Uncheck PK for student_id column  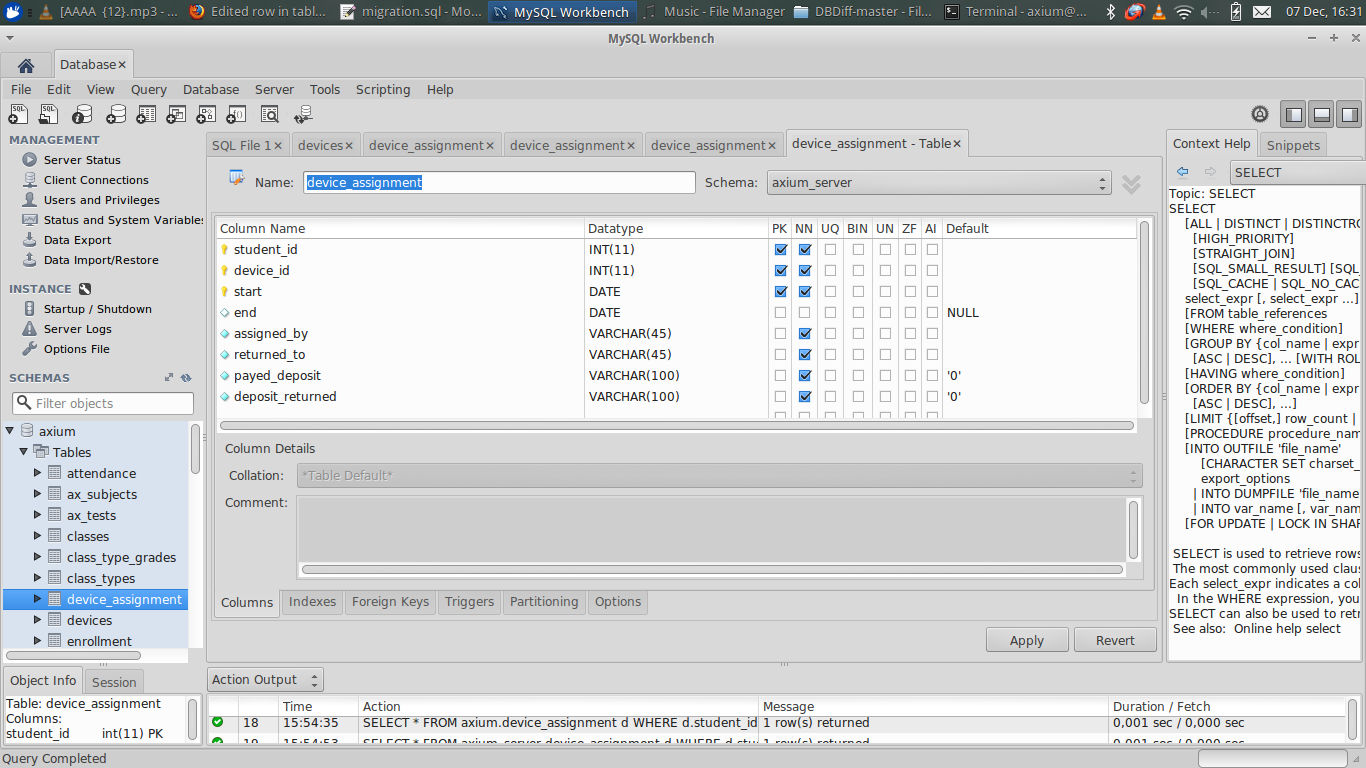(780, 250)
